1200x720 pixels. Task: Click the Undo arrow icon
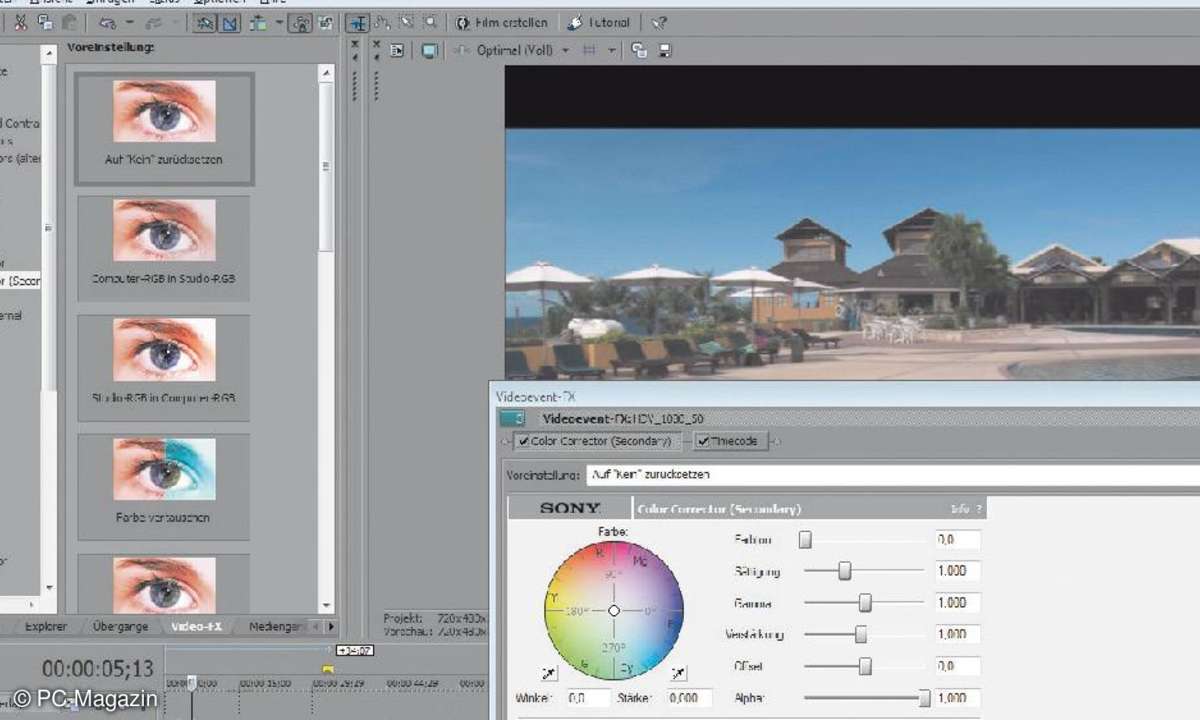pos(106,22)
